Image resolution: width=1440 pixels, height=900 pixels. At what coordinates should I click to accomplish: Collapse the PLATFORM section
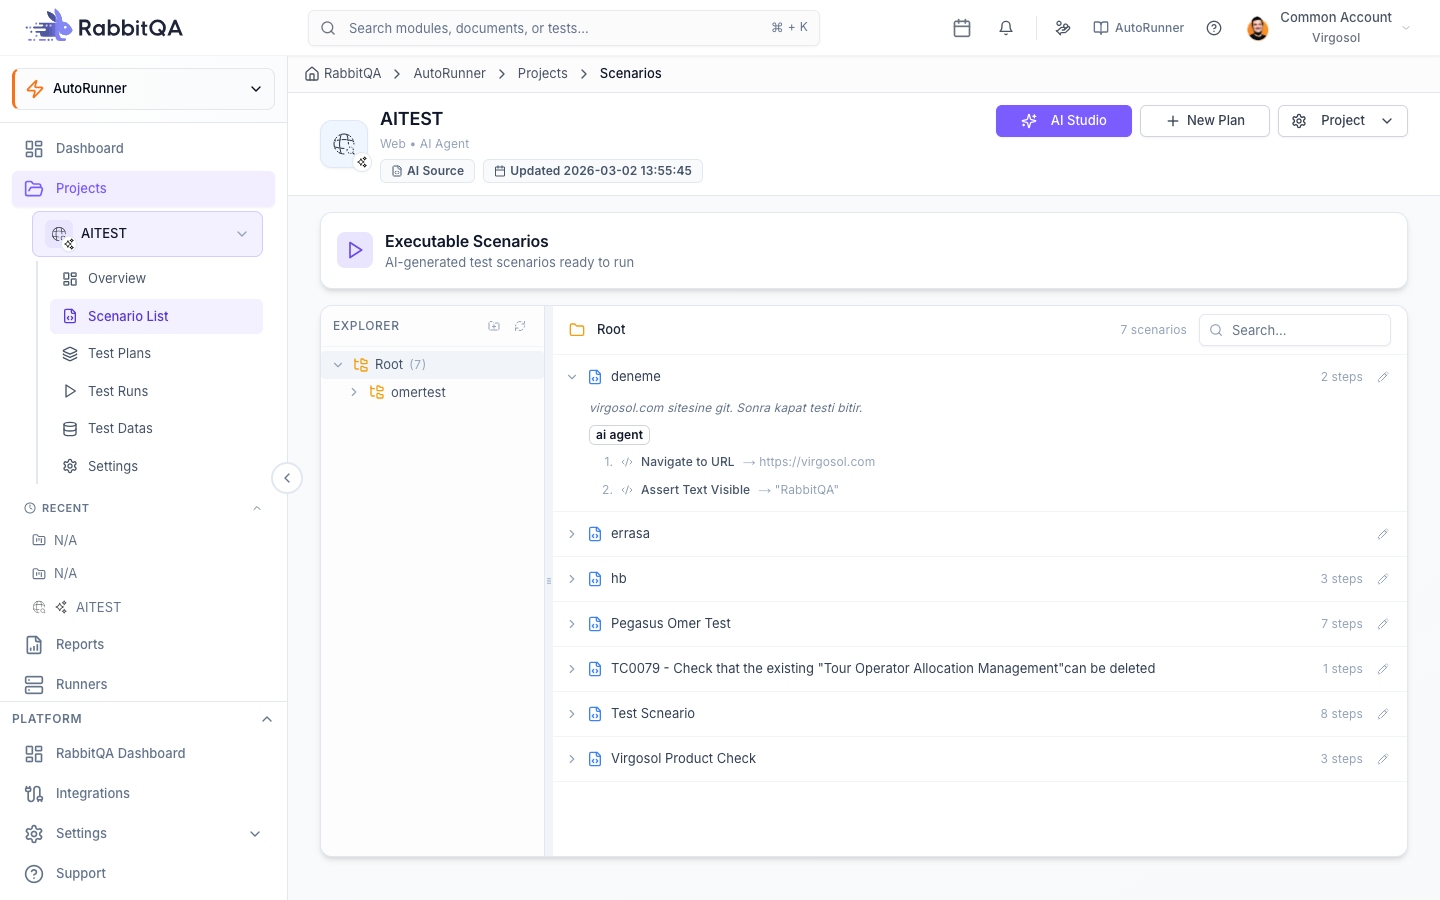coord(267,719)
